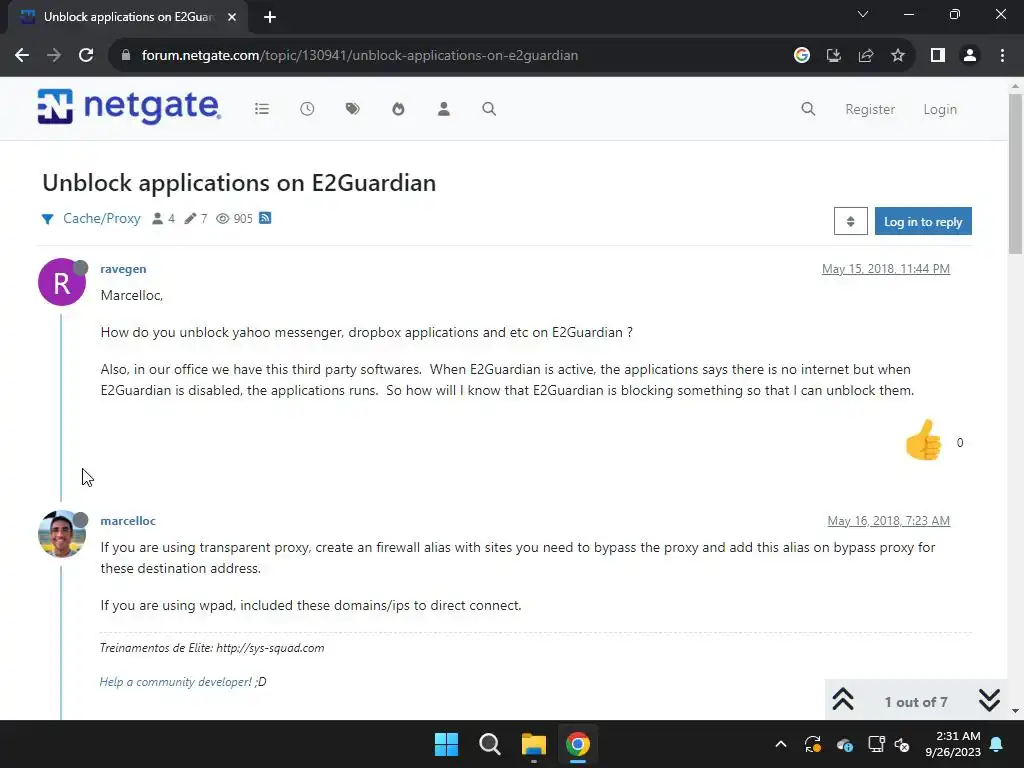Viewport: 1024px width, 768px height.
Task: Expand the system tray hidden icons chevron
Action: point(780,744)
